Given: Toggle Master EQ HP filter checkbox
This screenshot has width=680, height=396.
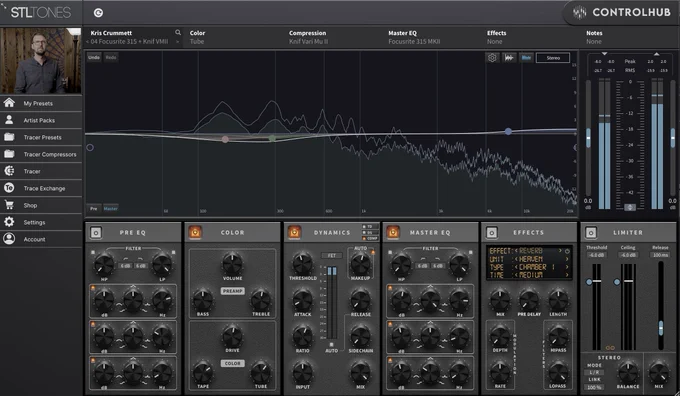Looking at the screenshot, I should [x=389, y=252].
